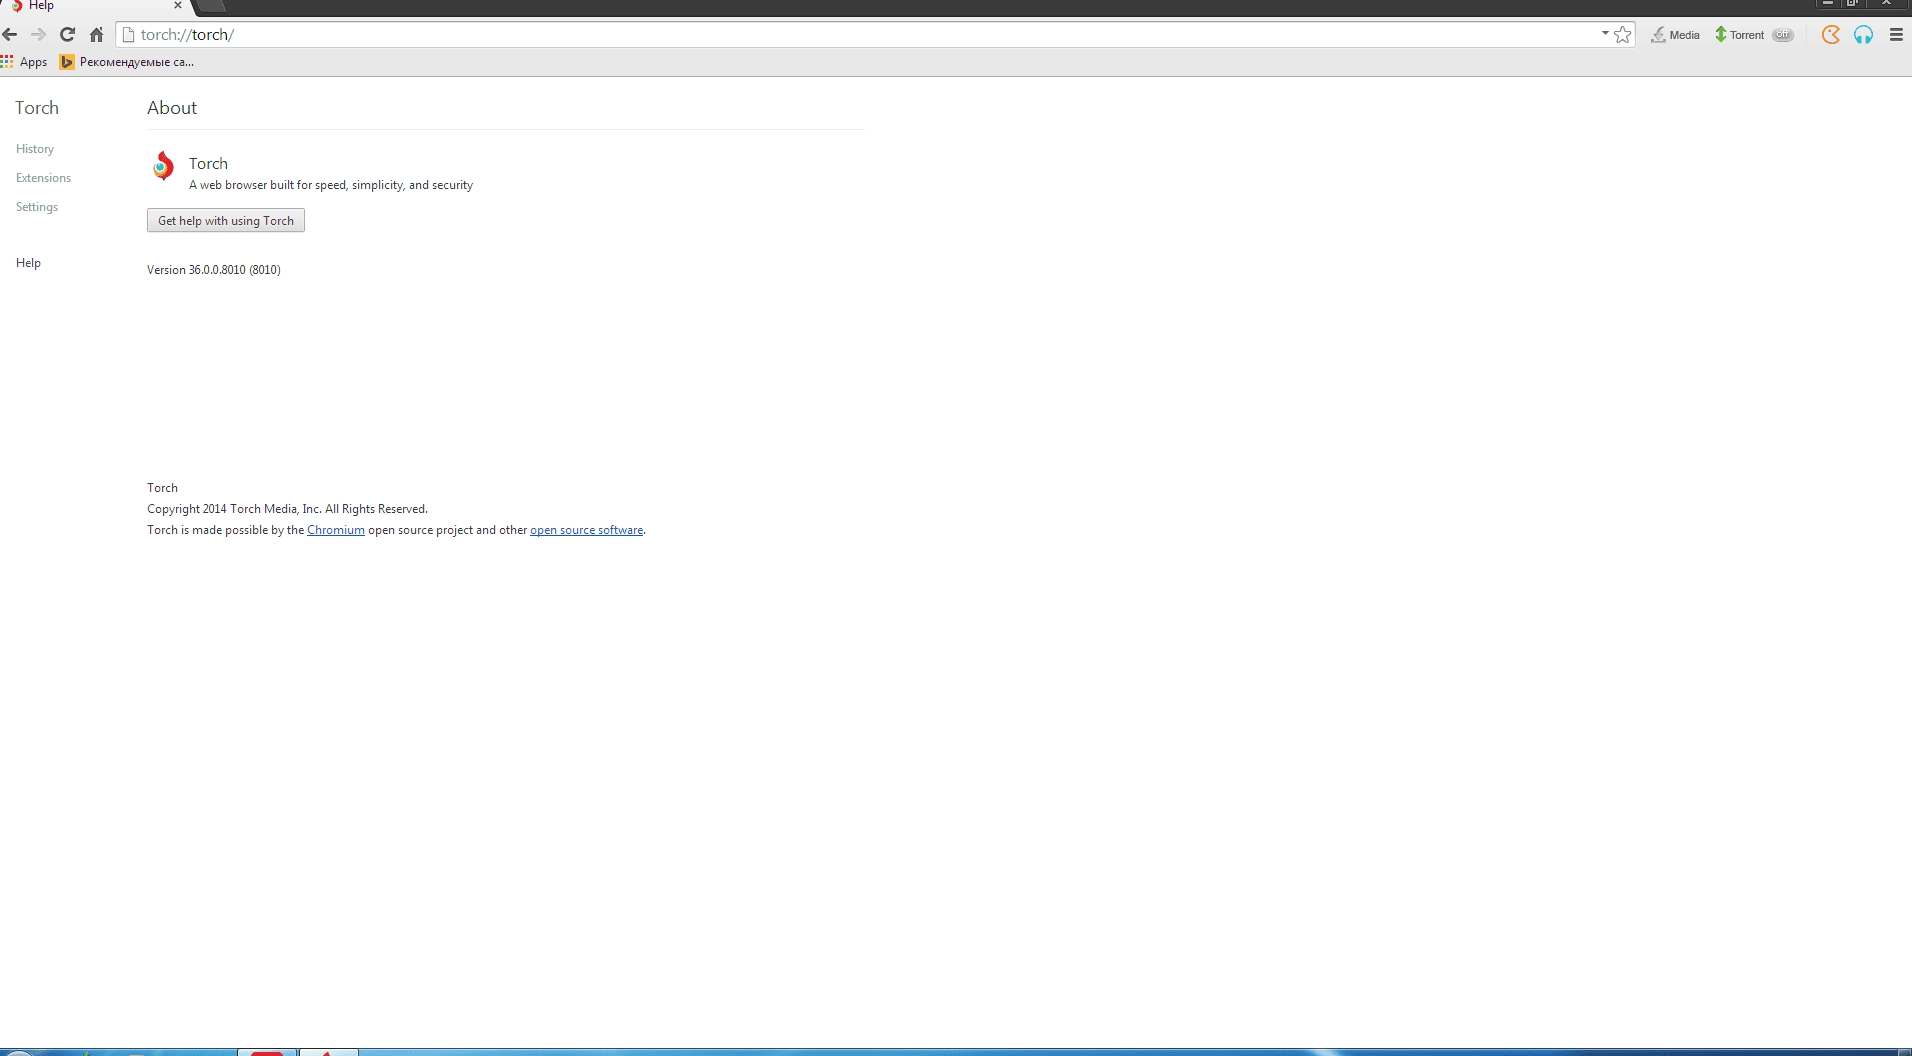Click Get help with using Torch
Viewport: 1912px width, 1056px height.
[x=226, y=221]
